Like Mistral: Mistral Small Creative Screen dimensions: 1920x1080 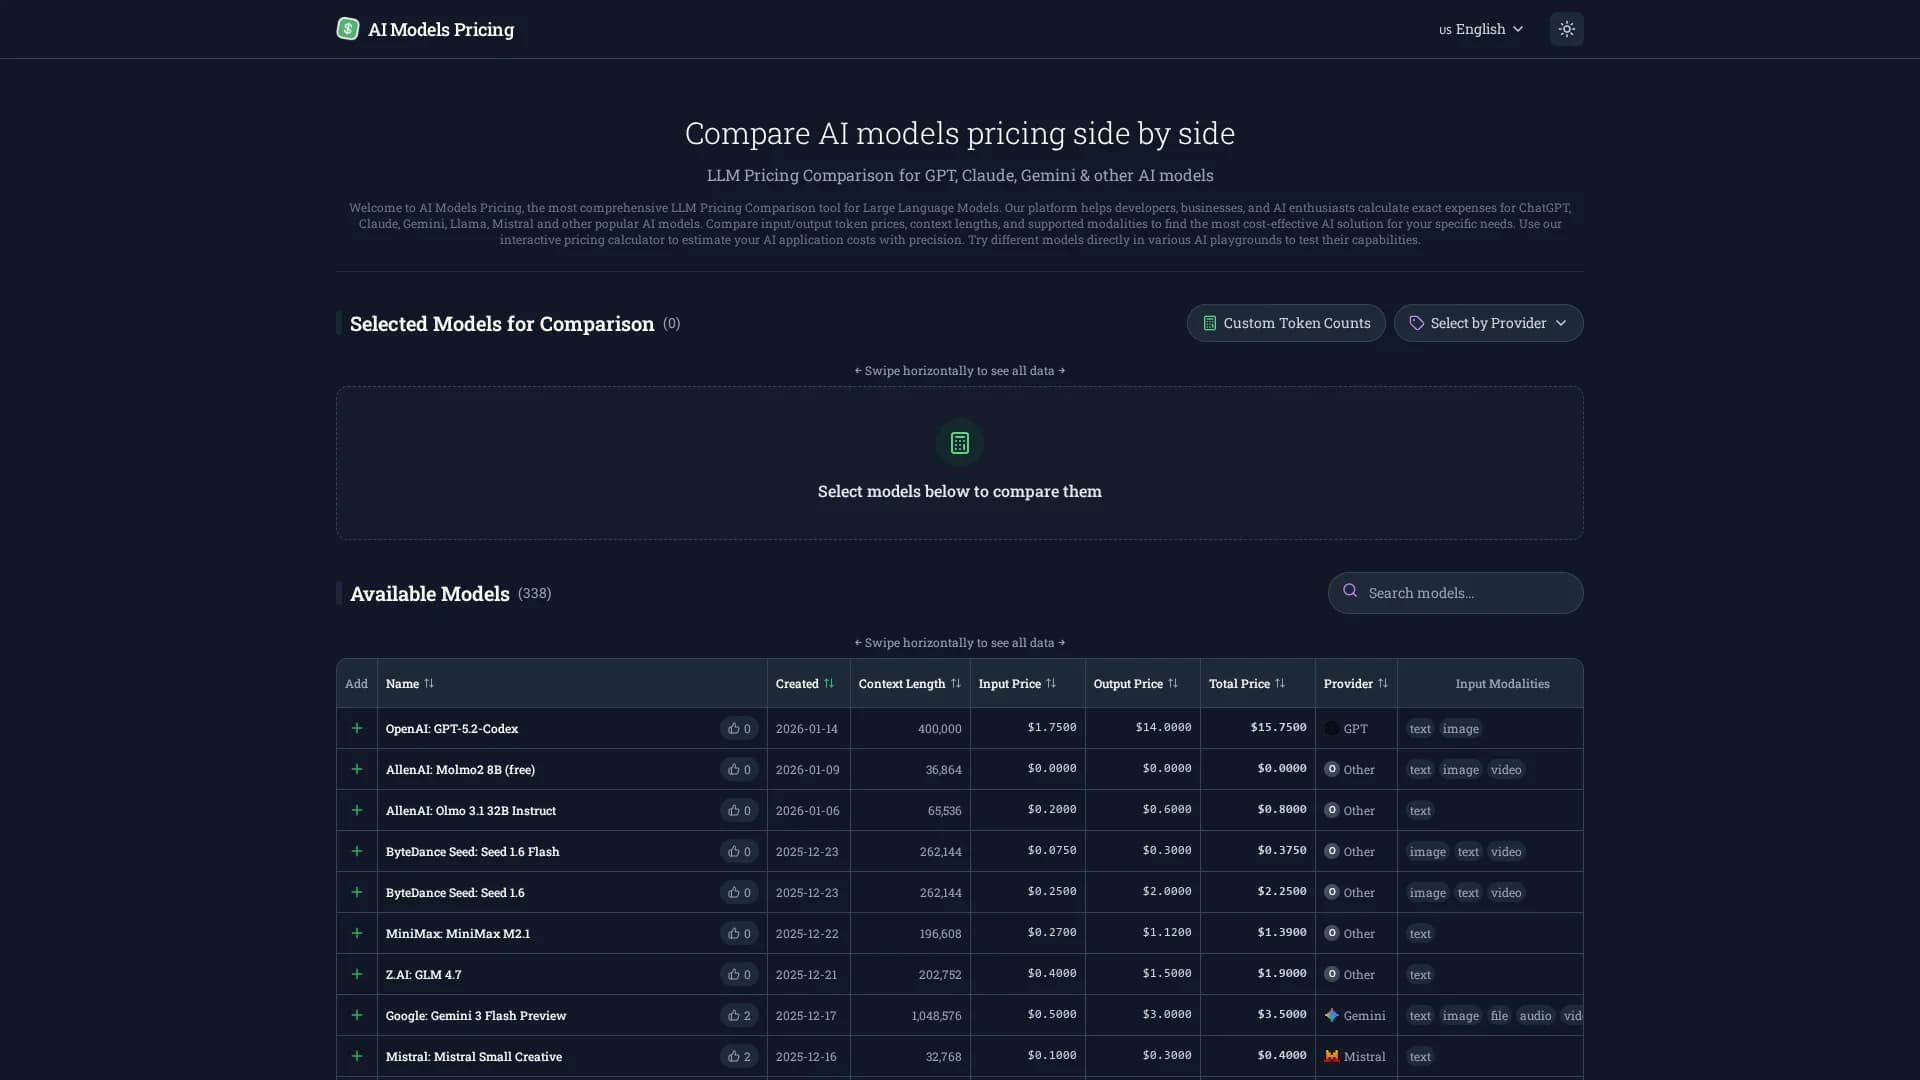coord(739,1056)
